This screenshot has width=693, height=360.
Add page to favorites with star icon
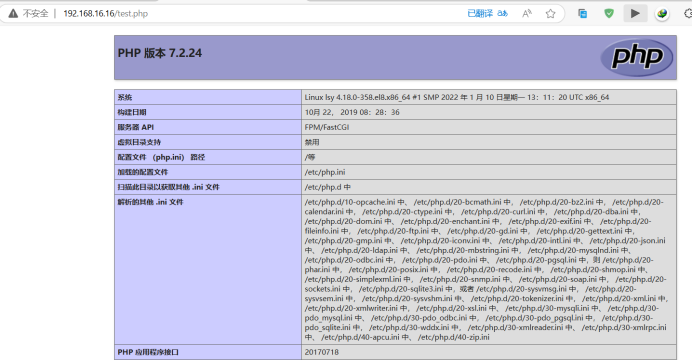tap(550, 14)
